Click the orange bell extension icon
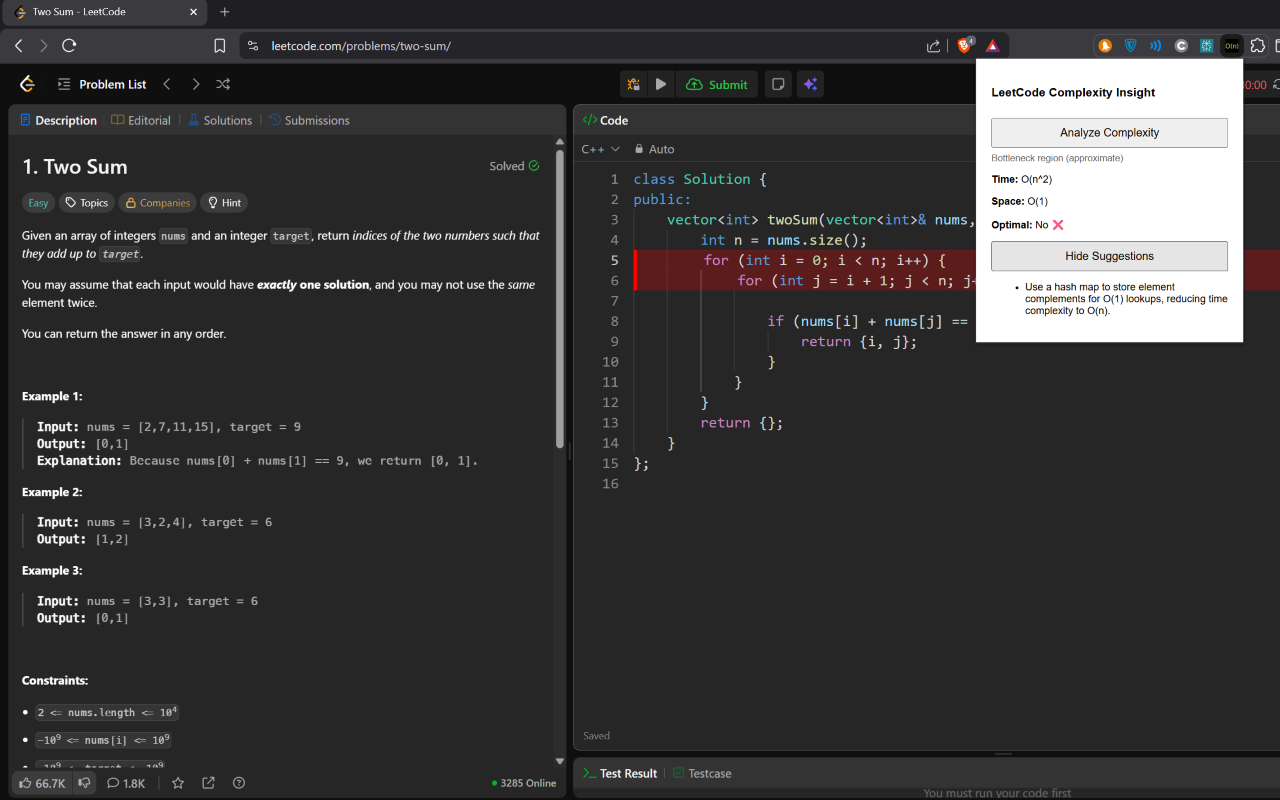This screenshot has height=800, width=1280. pyautogui.click(x=1105, y=45)
